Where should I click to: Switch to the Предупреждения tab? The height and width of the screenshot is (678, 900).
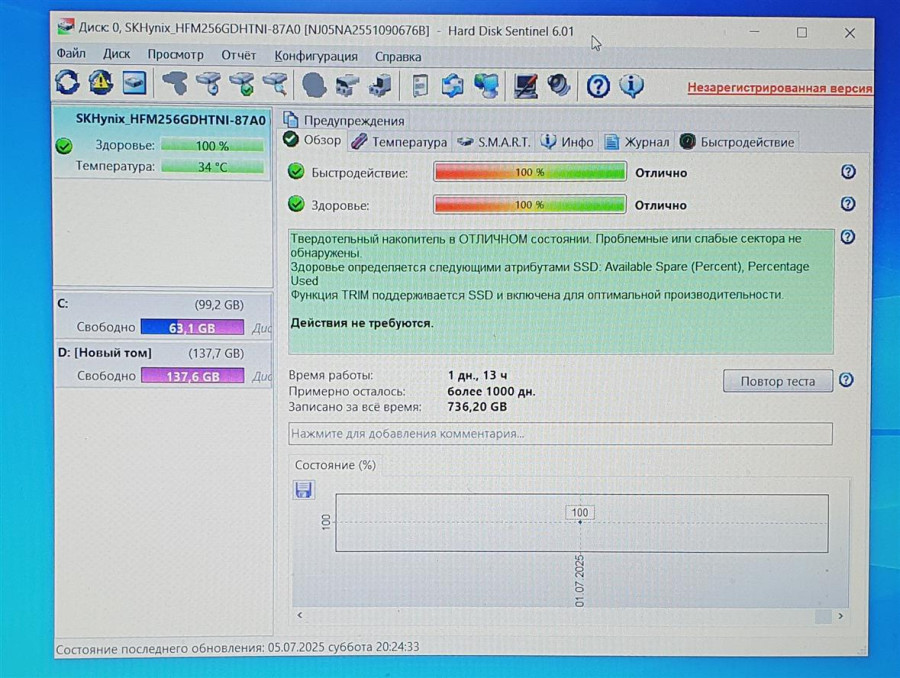tap(345, 120)
